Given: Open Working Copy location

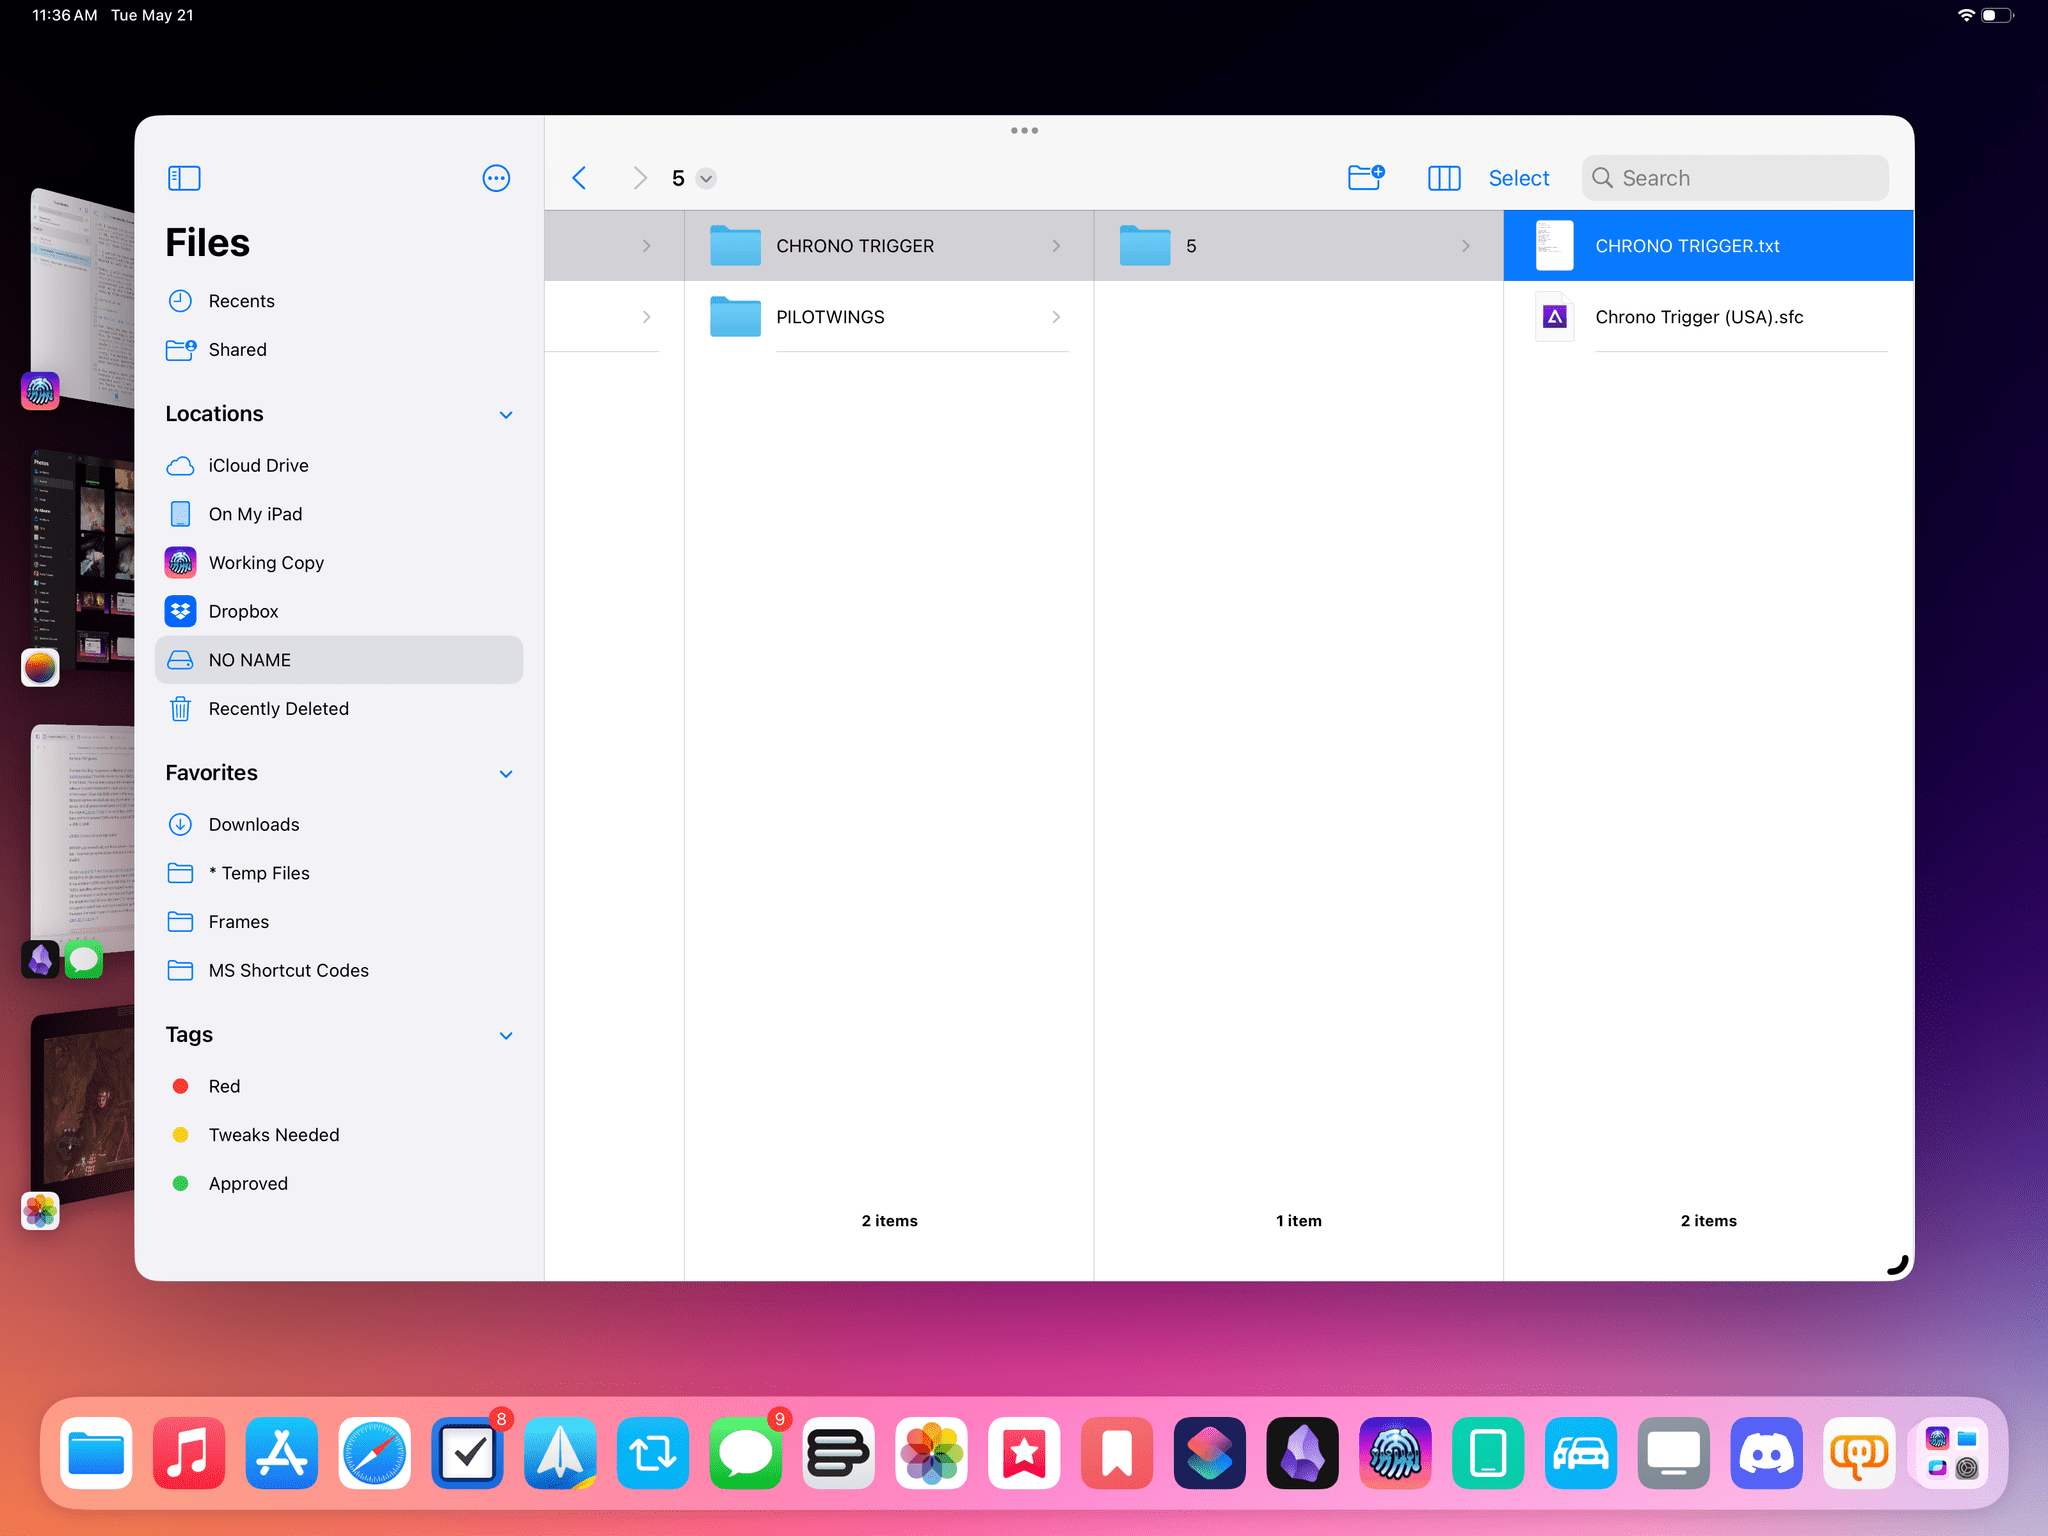Looking at the screenshot, I should (339, 563).
